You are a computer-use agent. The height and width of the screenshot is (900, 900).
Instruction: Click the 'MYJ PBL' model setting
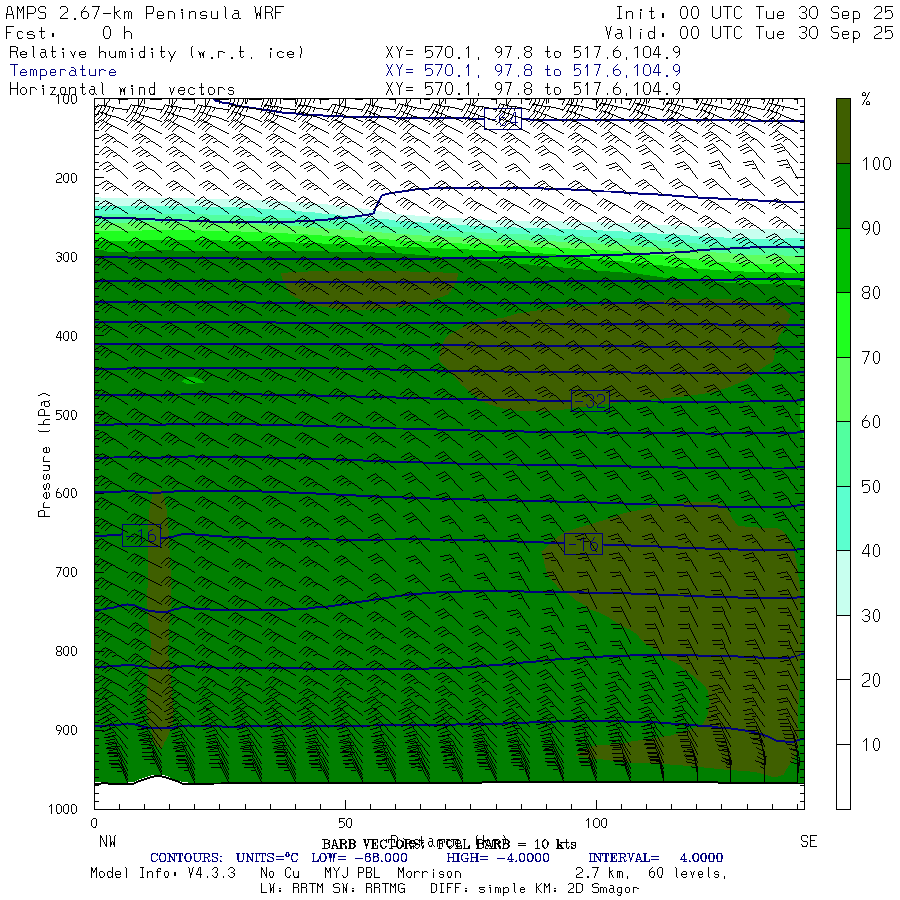(350, 873)
